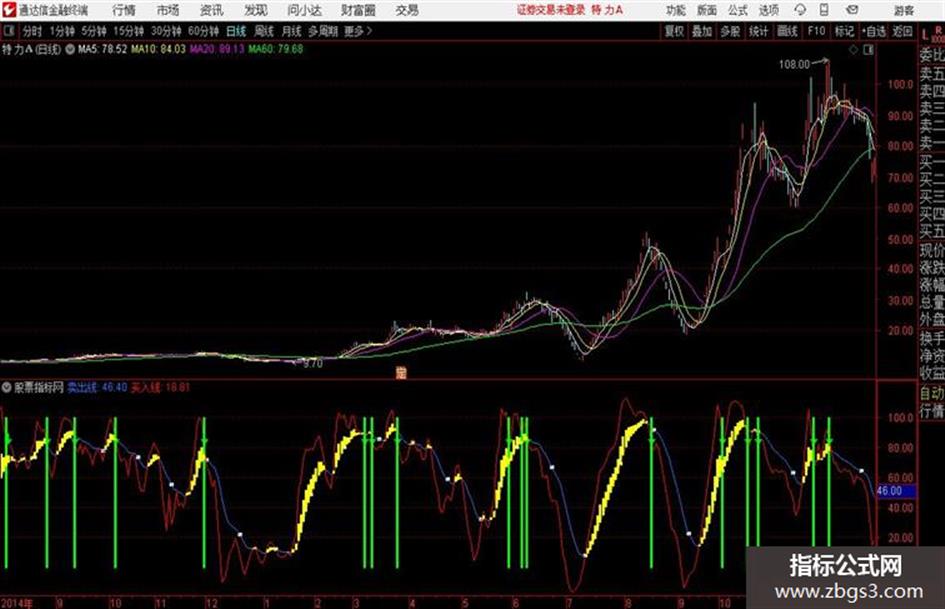Screen dimensions: 945x609
Task: Open the F10 company info
Action: click(x=817, y=31)
